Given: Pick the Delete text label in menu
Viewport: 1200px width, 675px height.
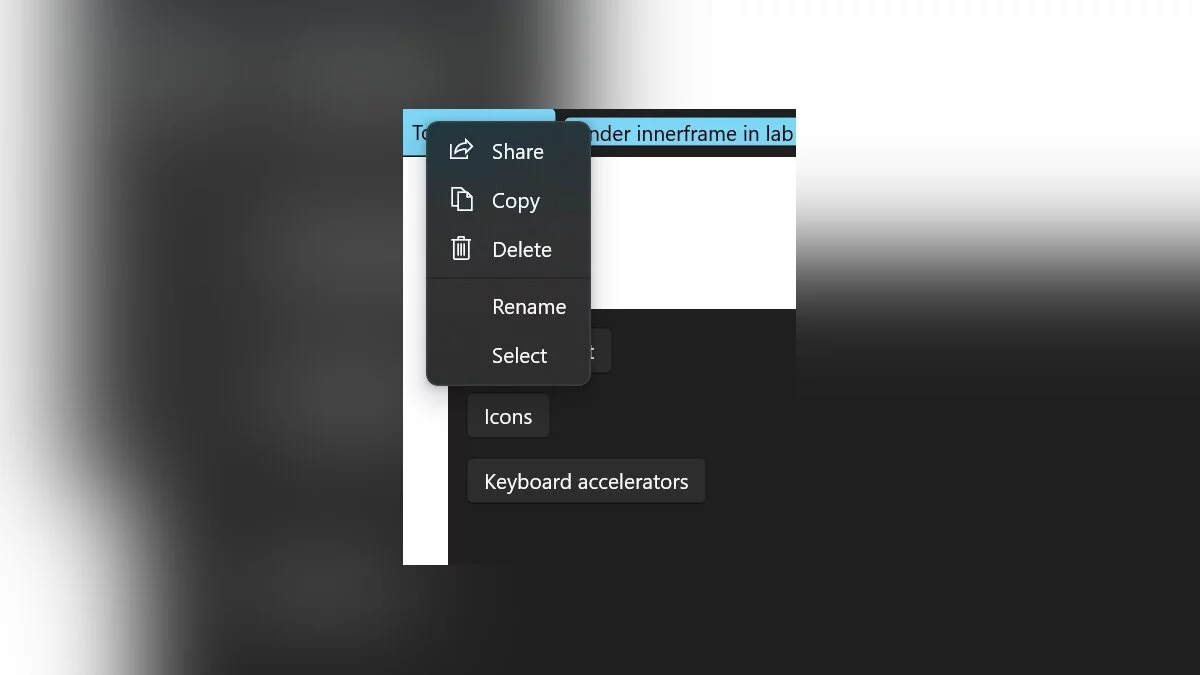Looking at the screenshot, I should 522,250.
